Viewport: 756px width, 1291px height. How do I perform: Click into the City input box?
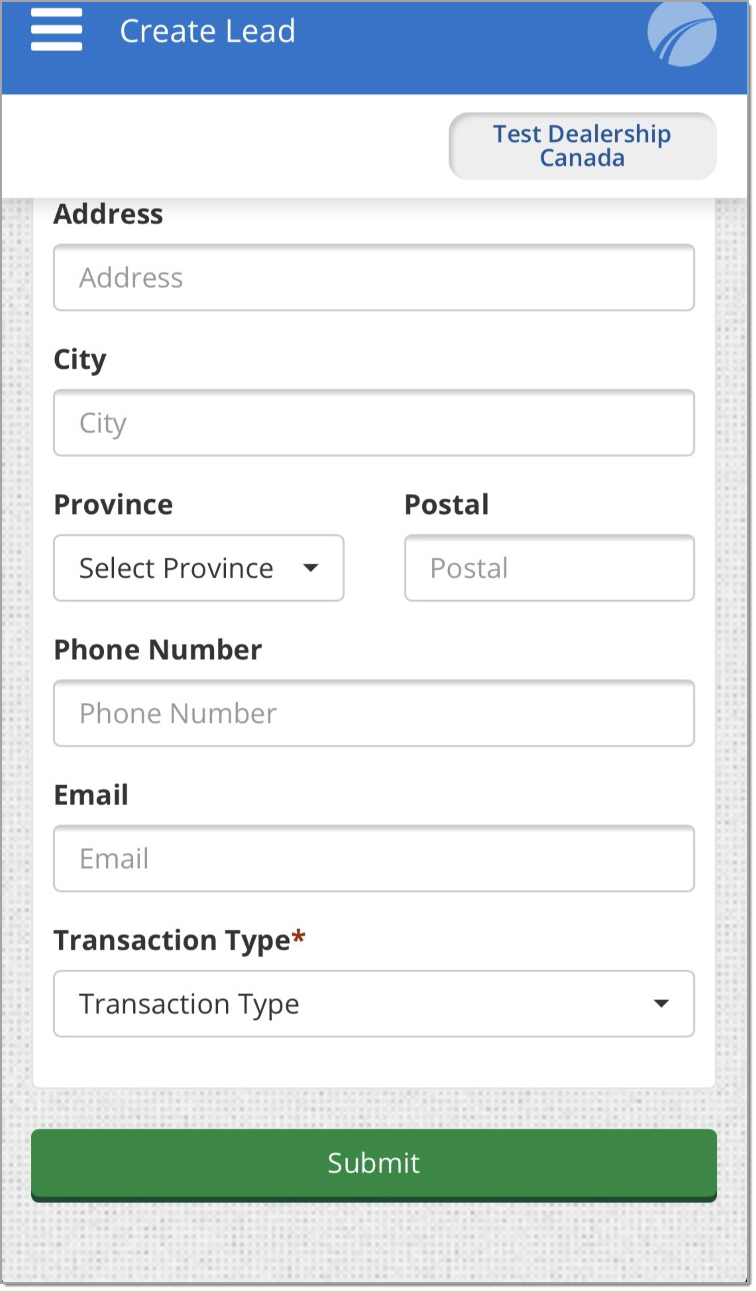pos(374,423)
